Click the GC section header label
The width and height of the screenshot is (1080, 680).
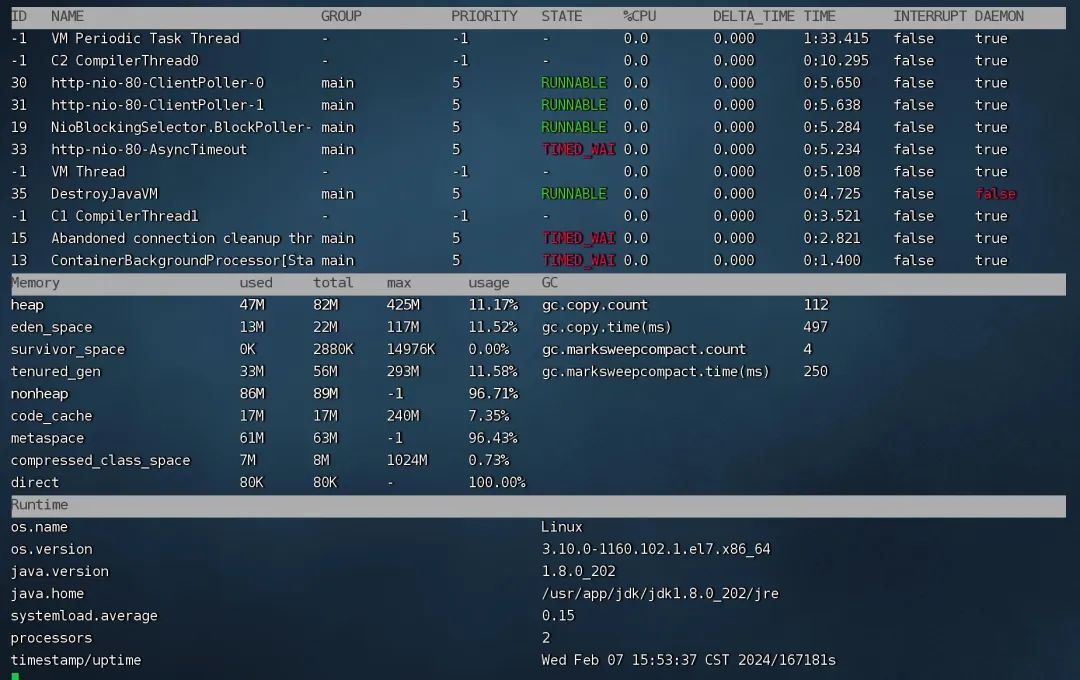(550, 283)
